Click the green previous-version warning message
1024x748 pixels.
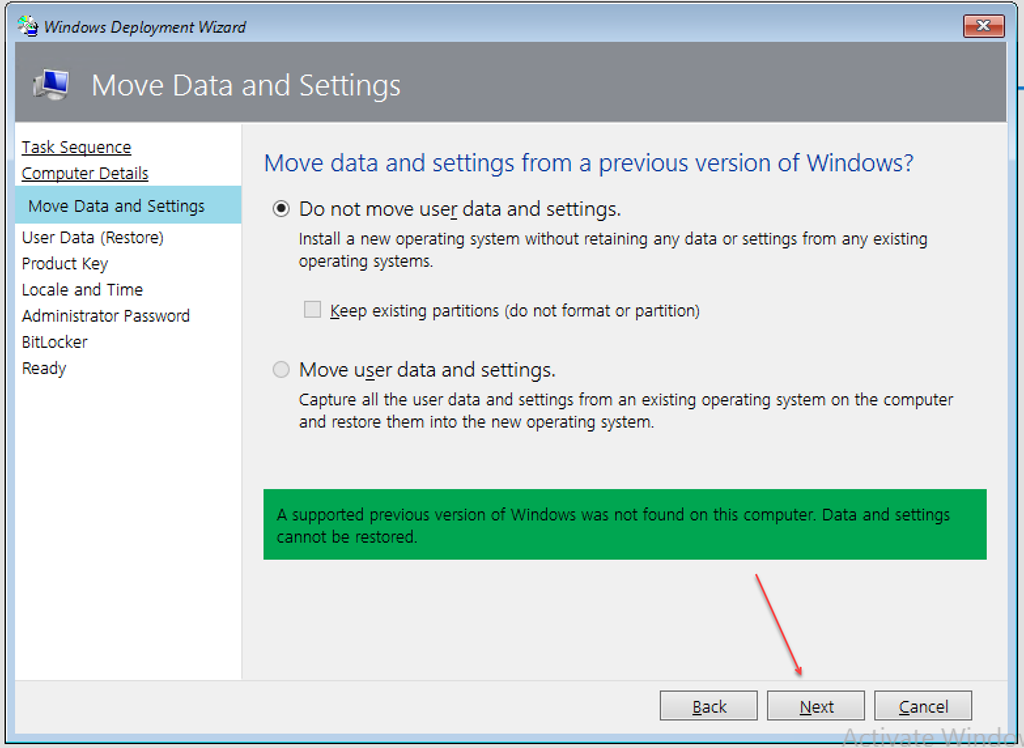624,524
